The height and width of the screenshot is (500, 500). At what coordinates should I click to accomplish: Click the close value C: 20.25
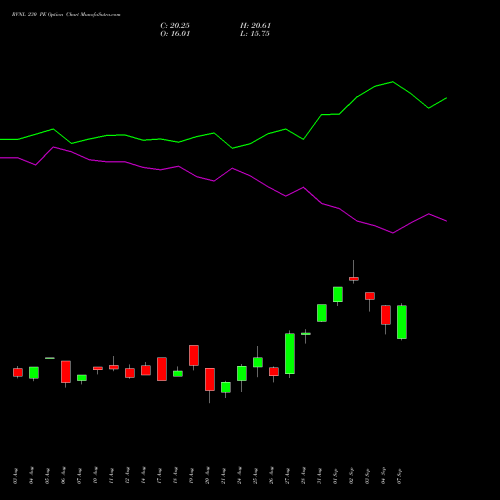175,26
